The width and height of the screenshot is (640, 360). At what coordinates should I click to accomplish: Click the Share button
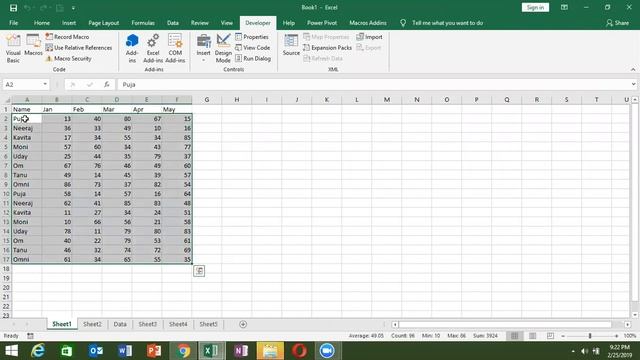tap(618, 23)
